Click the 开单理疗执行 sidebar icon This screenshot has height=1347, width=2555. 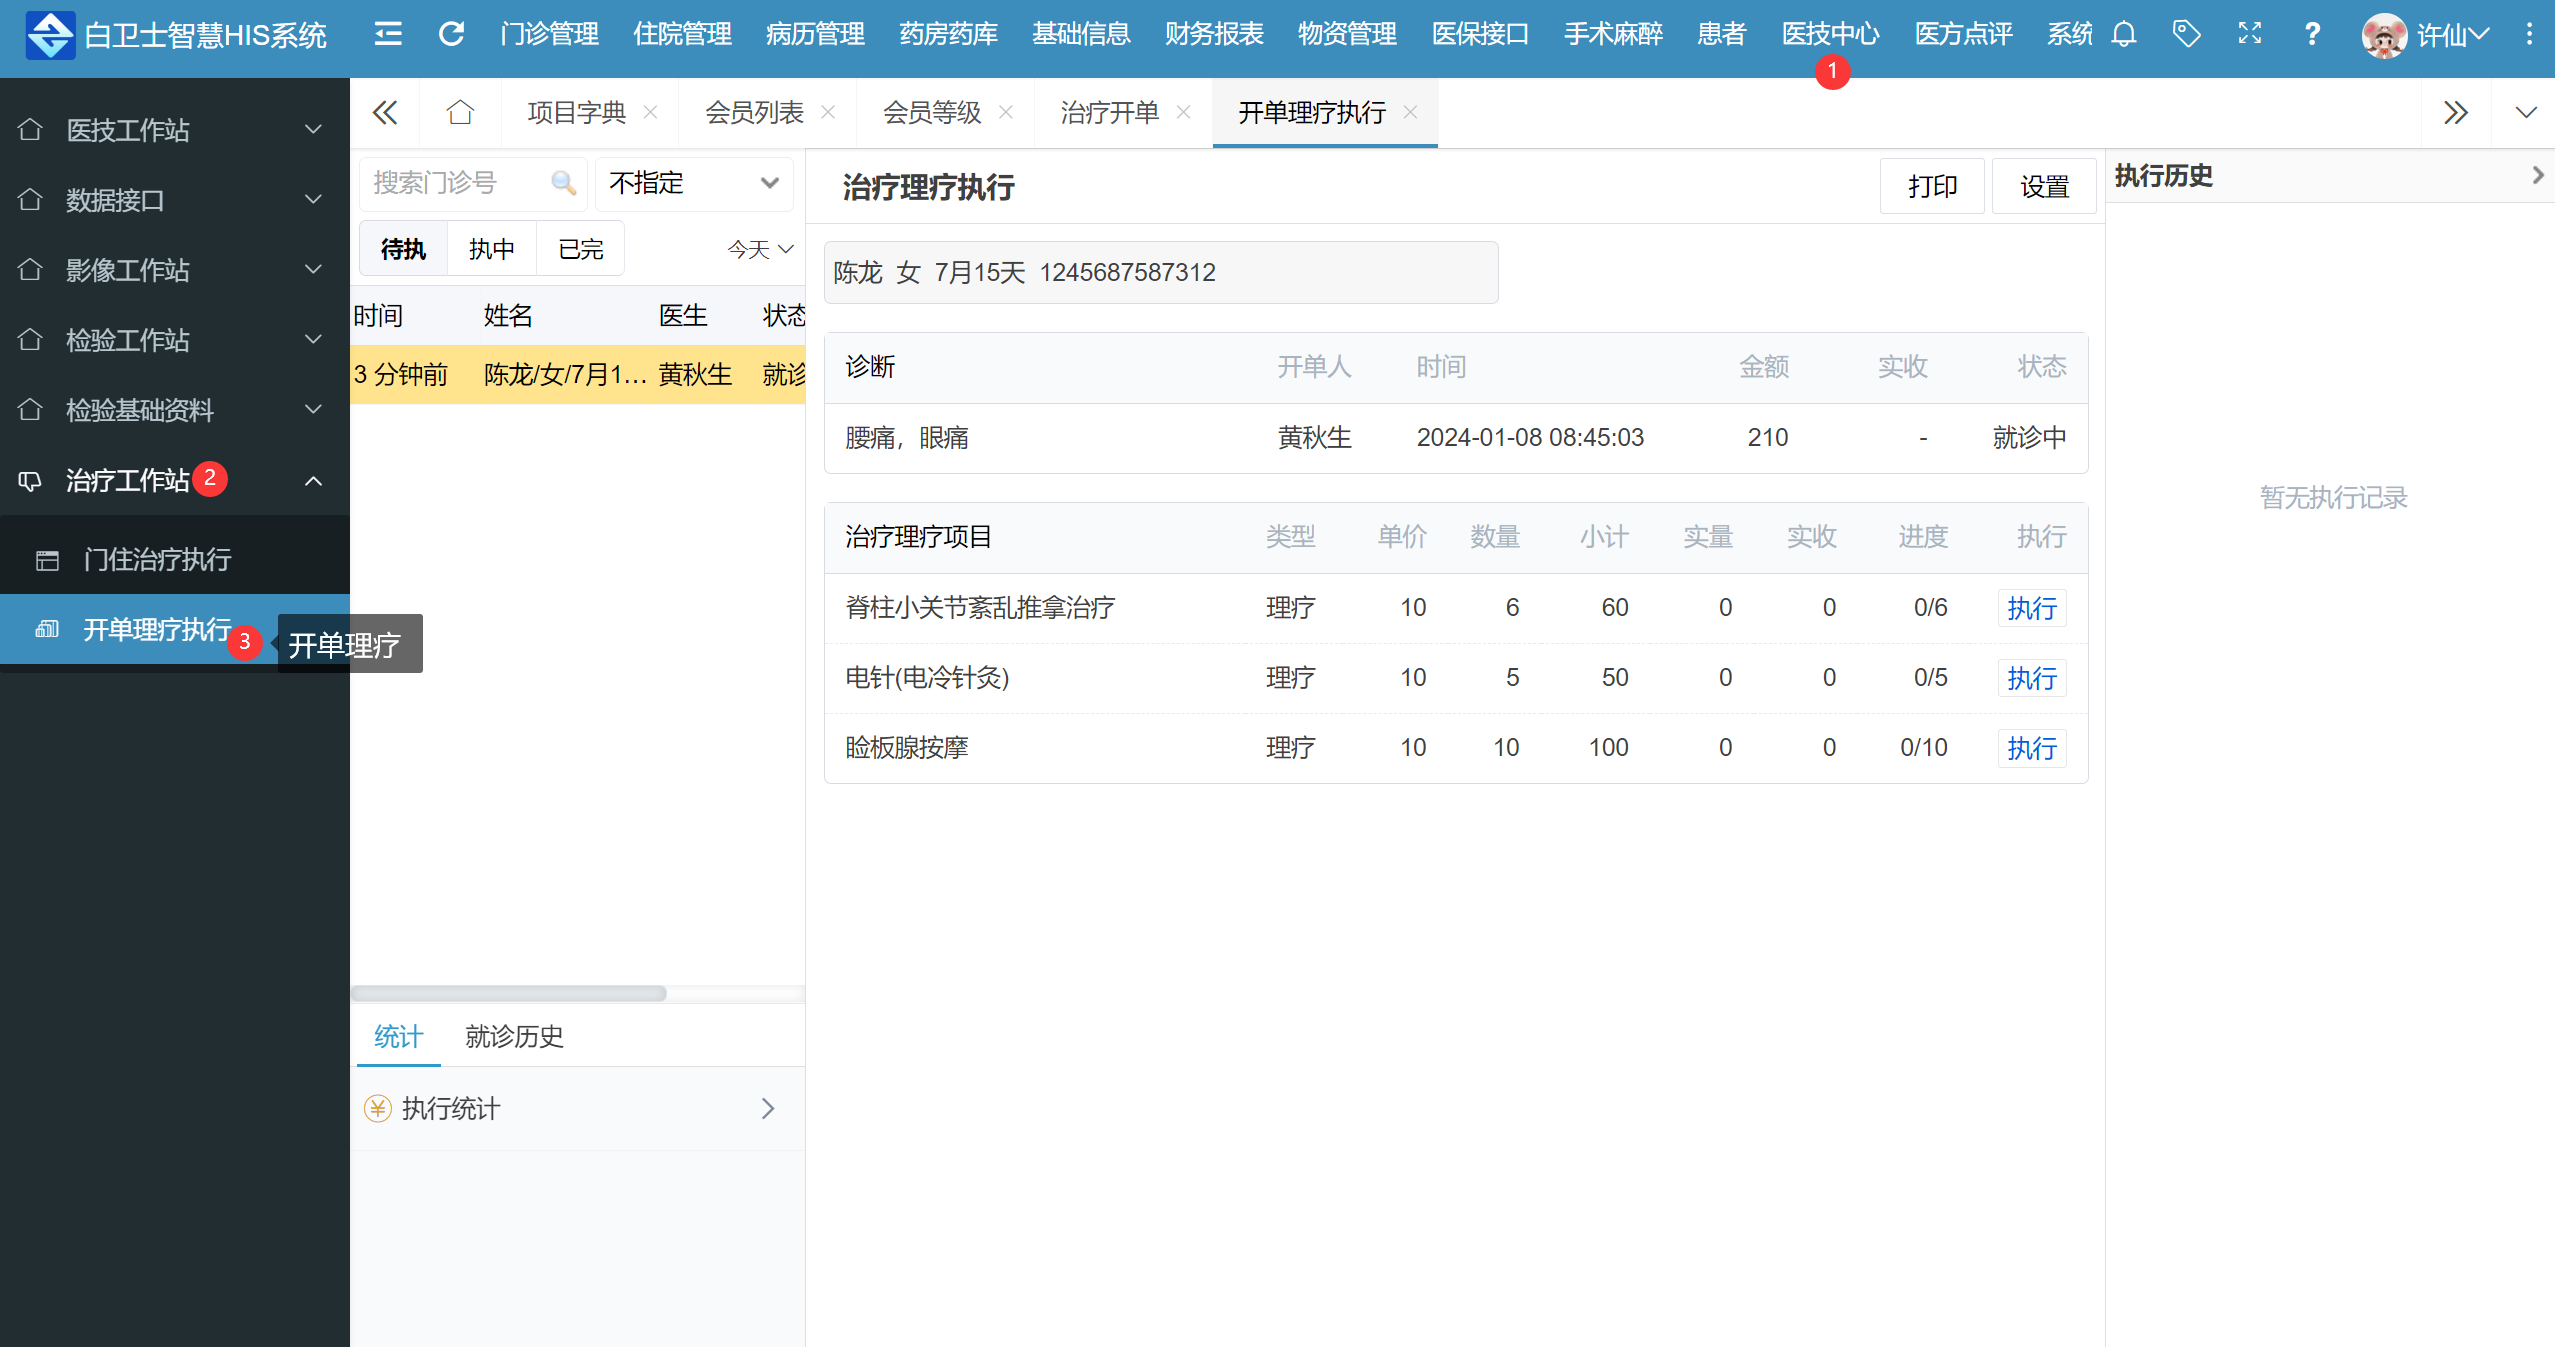pyautogui.click(x=47, y=630)
